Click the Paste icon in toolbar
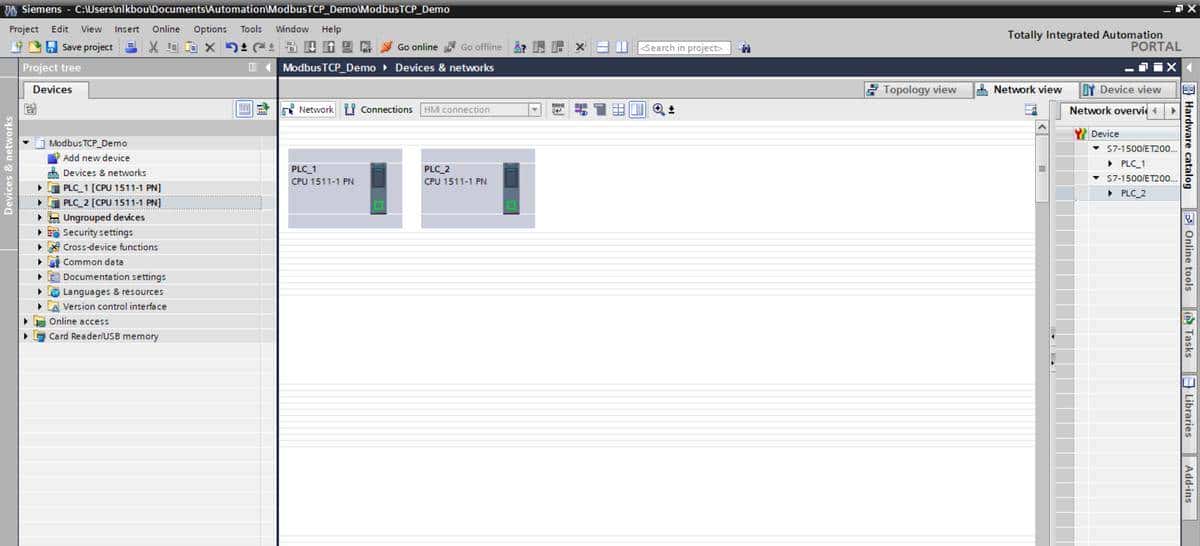1200x546 pixels. pos(190,47)
